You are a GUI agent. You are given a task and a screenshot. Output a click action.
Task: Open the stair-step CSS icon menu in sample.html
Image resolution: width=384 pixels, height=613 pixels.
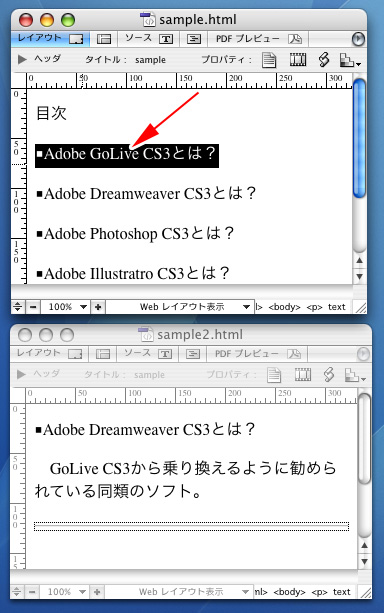coord(350,60)
